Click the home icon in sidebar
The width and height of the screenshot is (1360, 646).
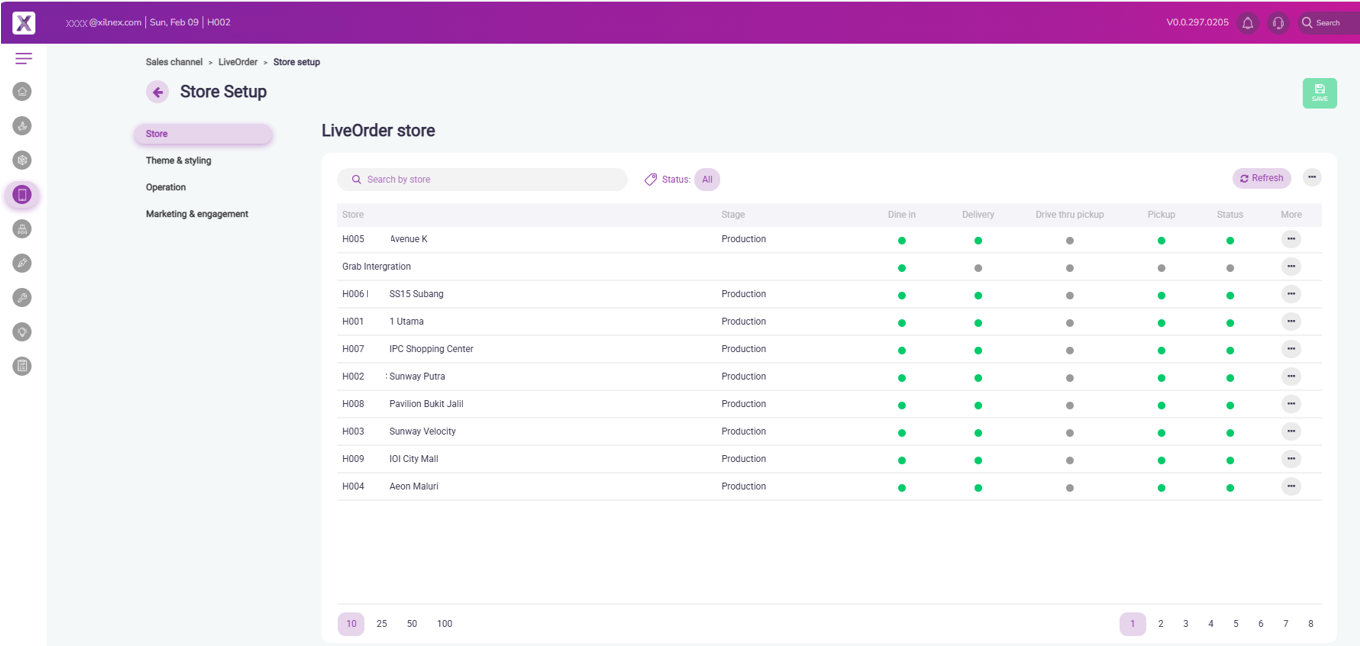click(x=22, y=92)
